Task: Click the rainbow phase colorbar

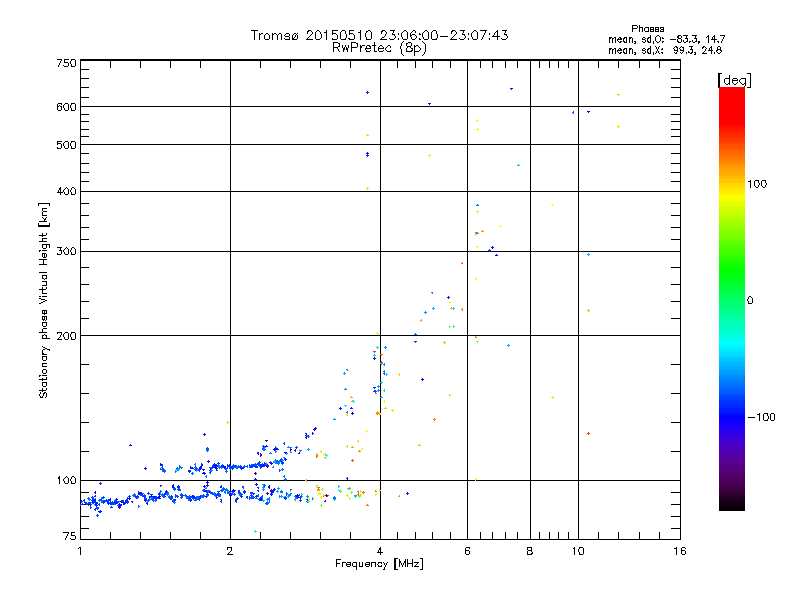Action: (732, 299)
